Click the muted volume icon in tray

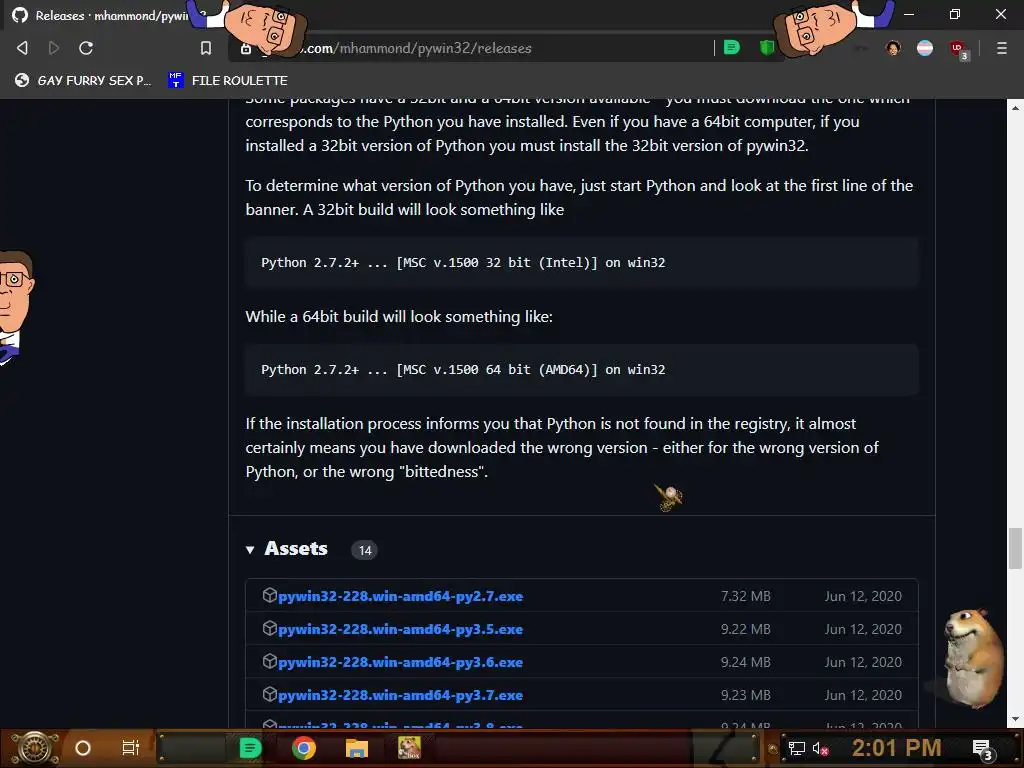click(x=820, y=748)
